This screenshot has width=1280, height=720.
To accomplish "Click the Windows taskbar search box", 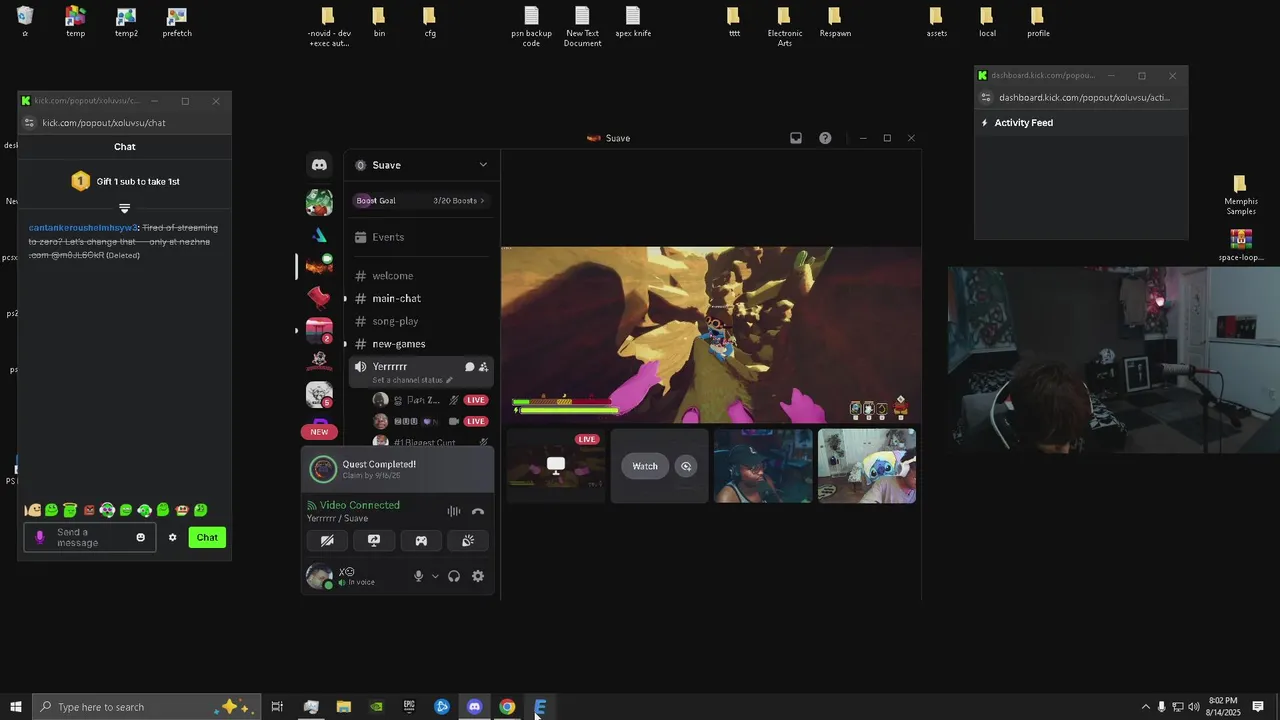I will (146, 707).
